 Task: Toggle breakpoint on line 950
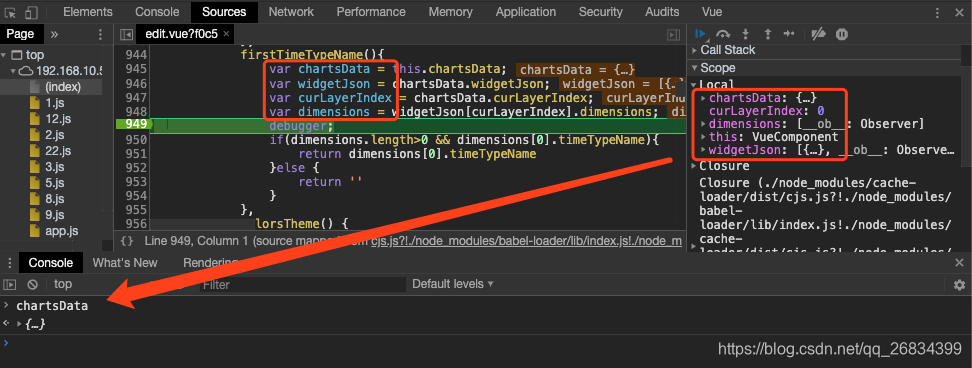pos(135,139)
